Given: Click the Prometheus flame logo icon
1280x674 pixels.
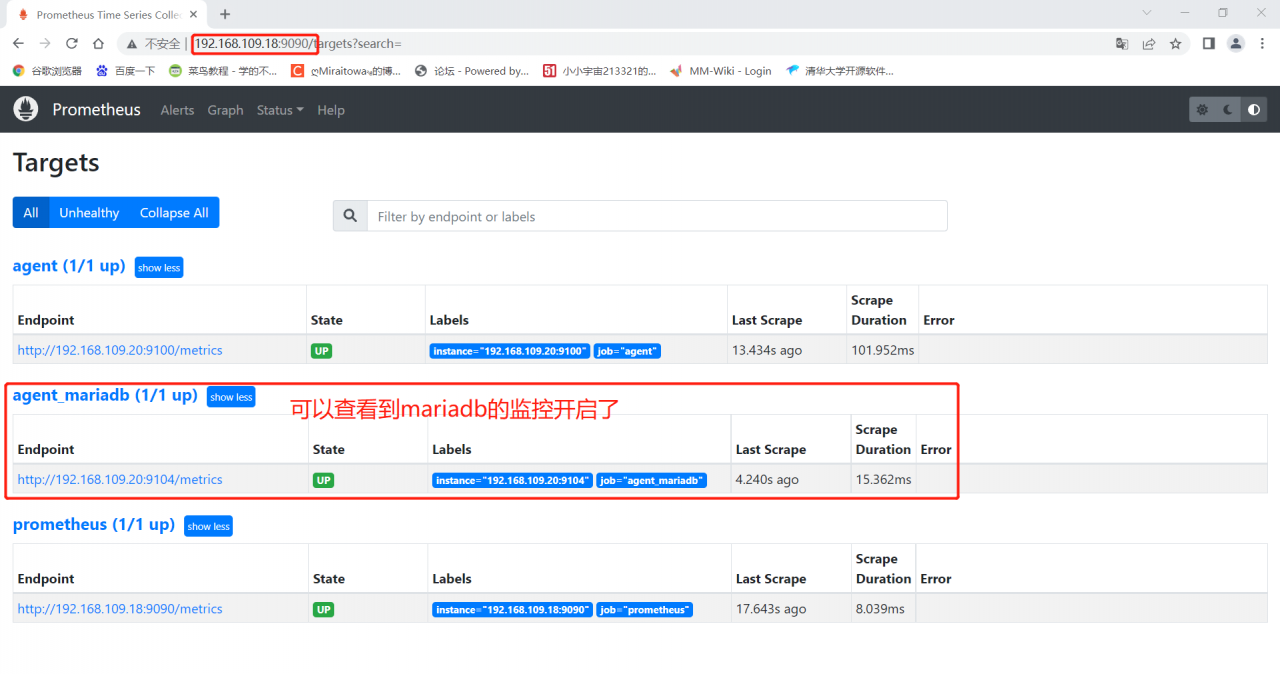Looking at the screenshot, I should (x=26, y=109).
